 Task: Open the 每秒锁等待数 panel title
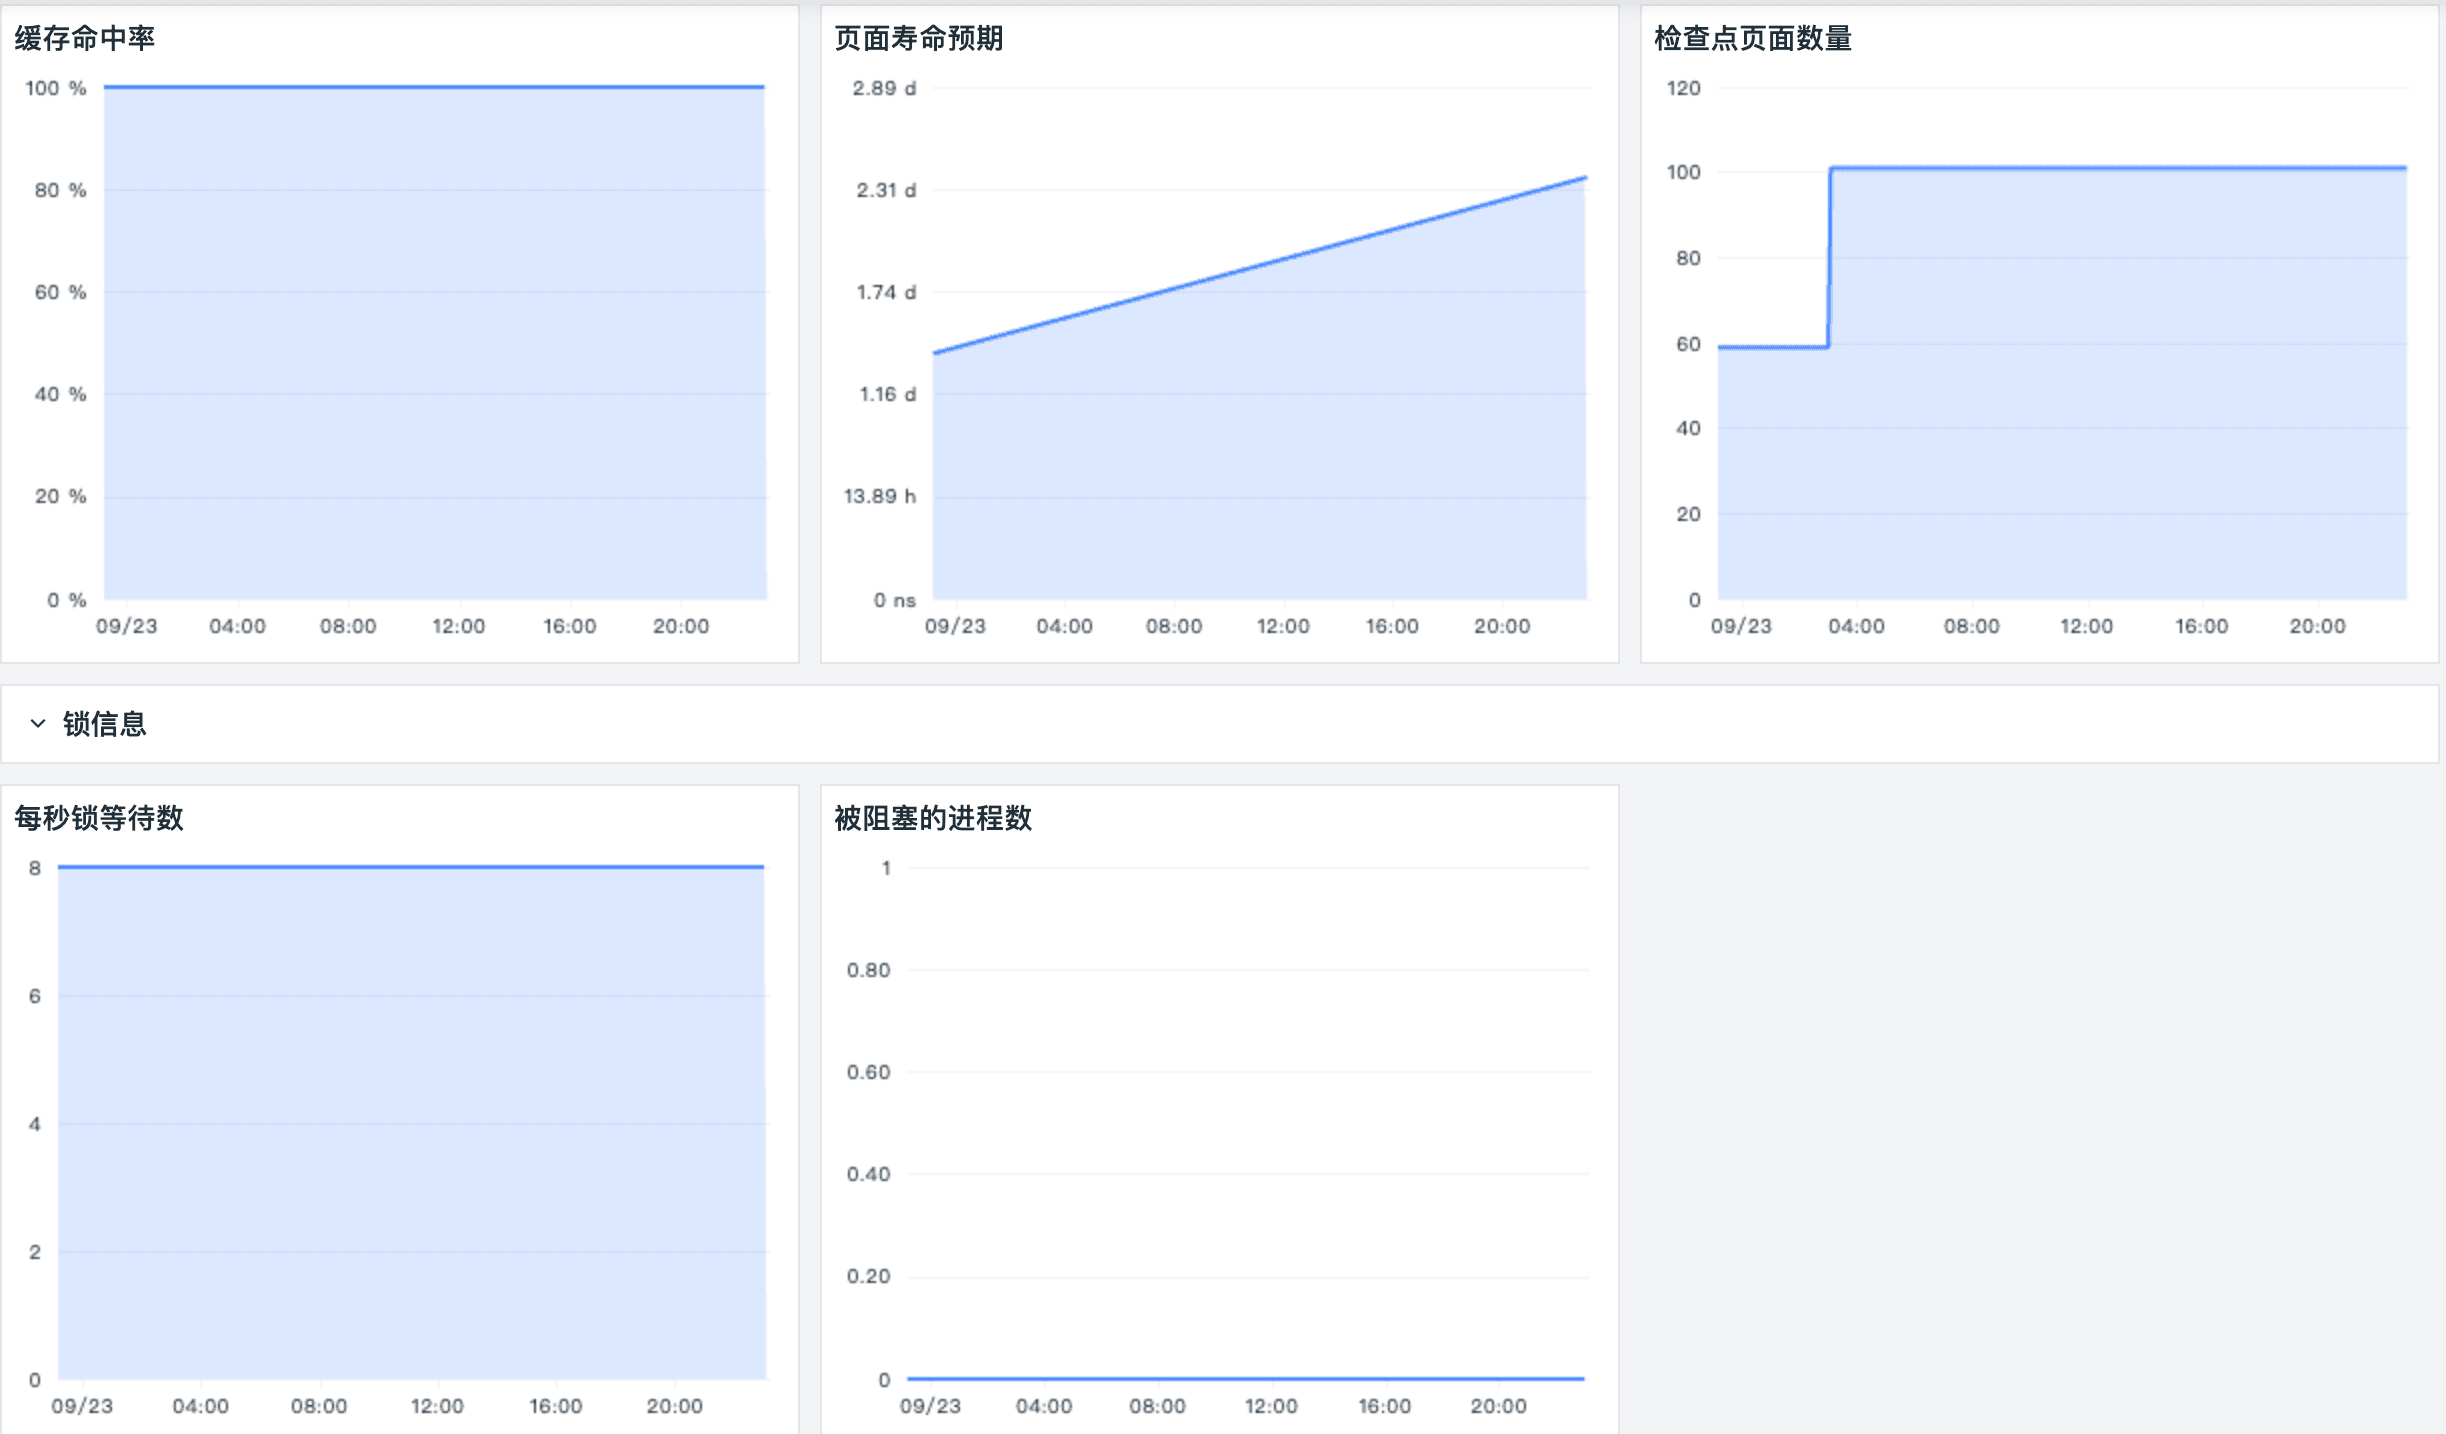click(x=99, y=818)
